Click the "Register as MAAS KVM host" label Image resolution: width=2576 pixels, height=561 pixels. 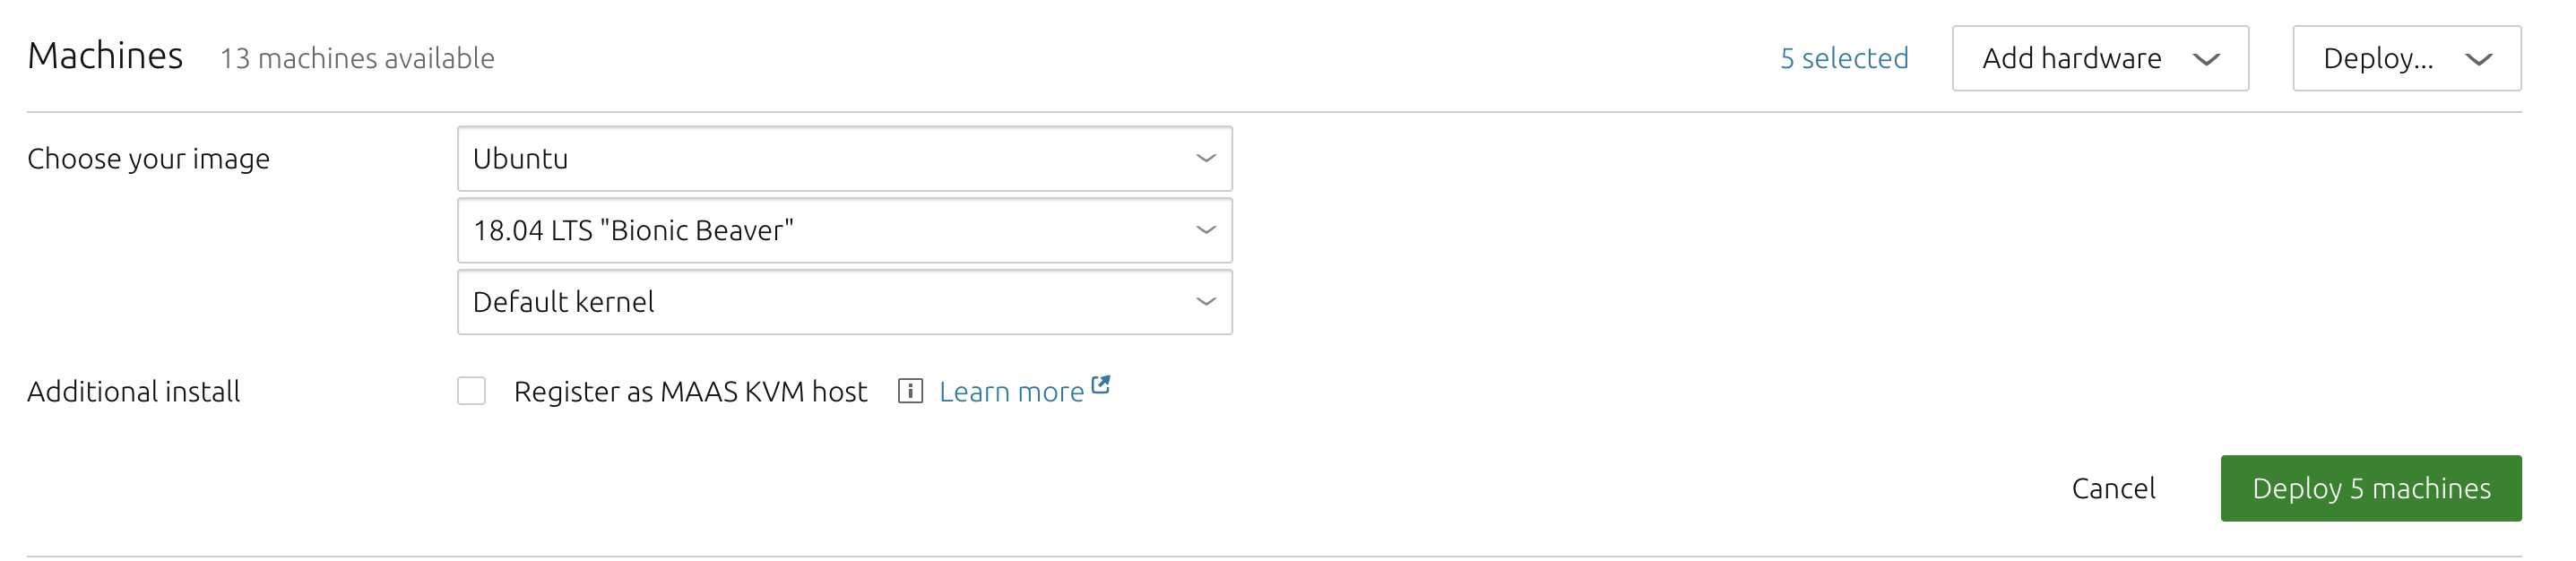(690, 392)
